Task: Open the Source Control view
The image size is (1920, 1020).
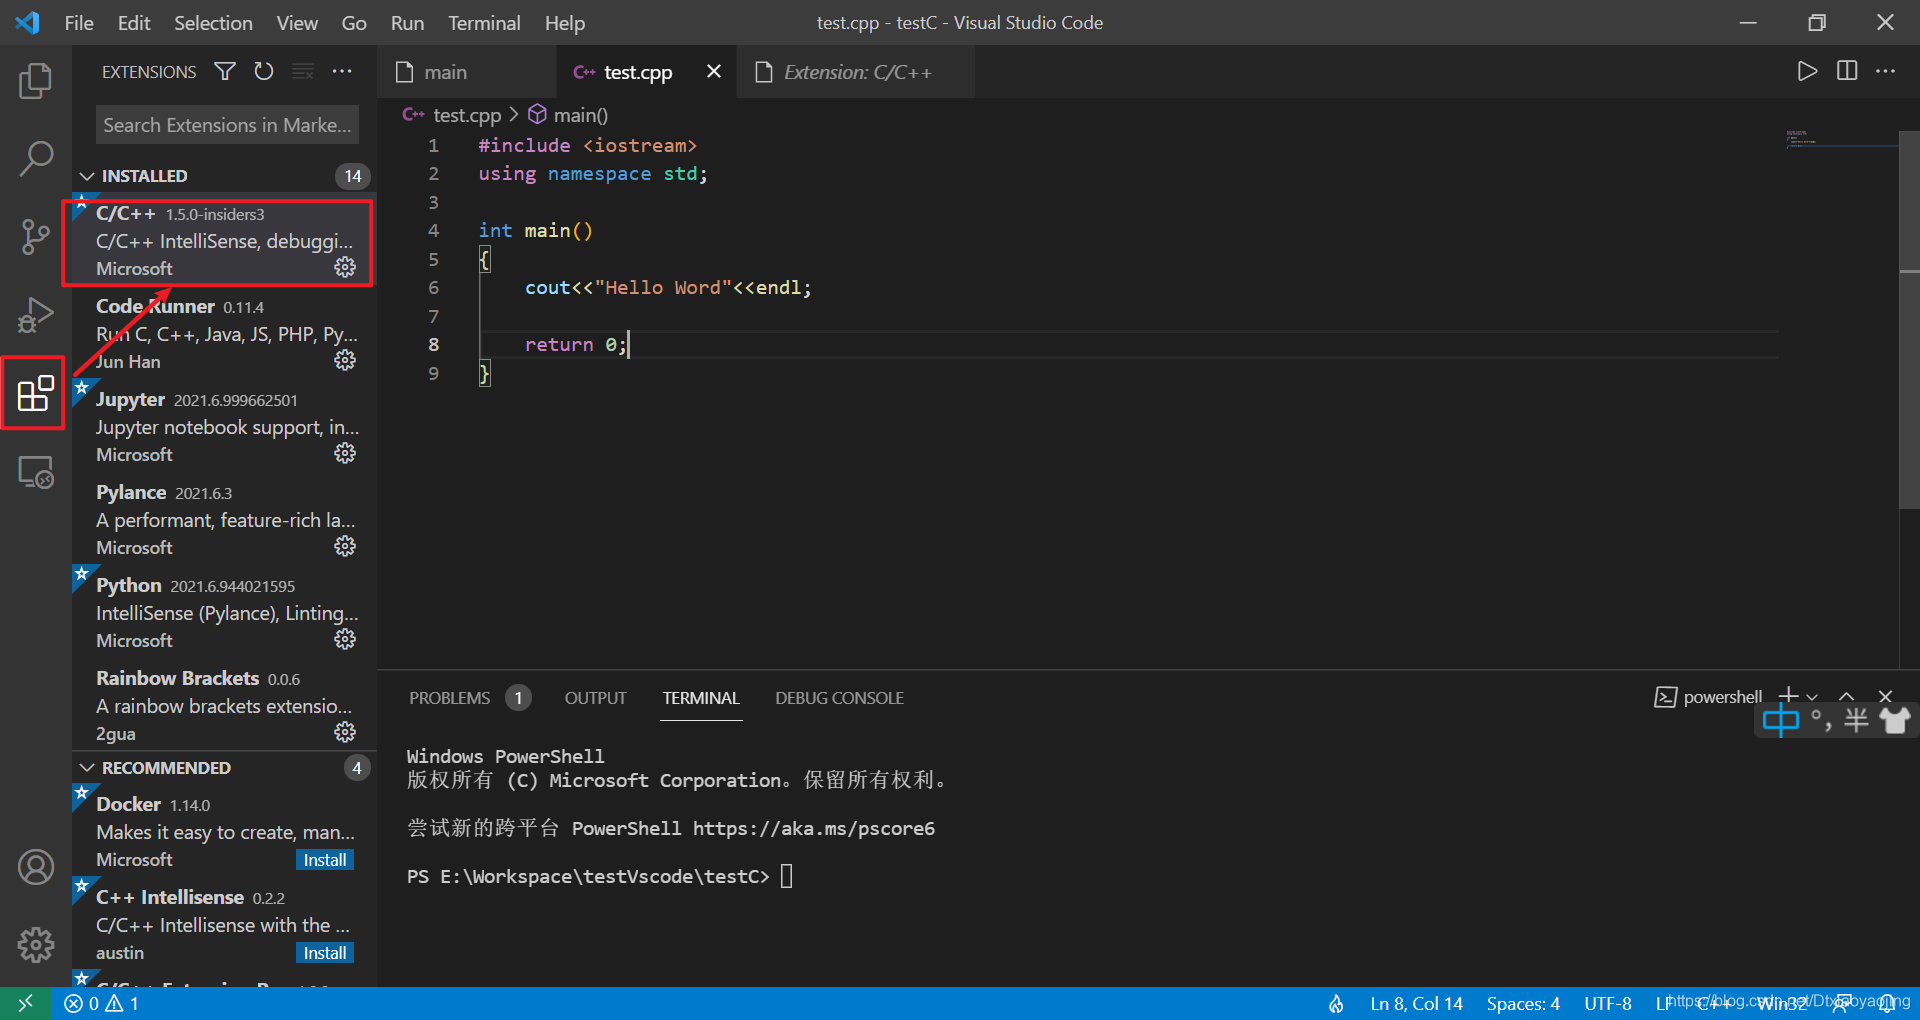Action: 36,237
